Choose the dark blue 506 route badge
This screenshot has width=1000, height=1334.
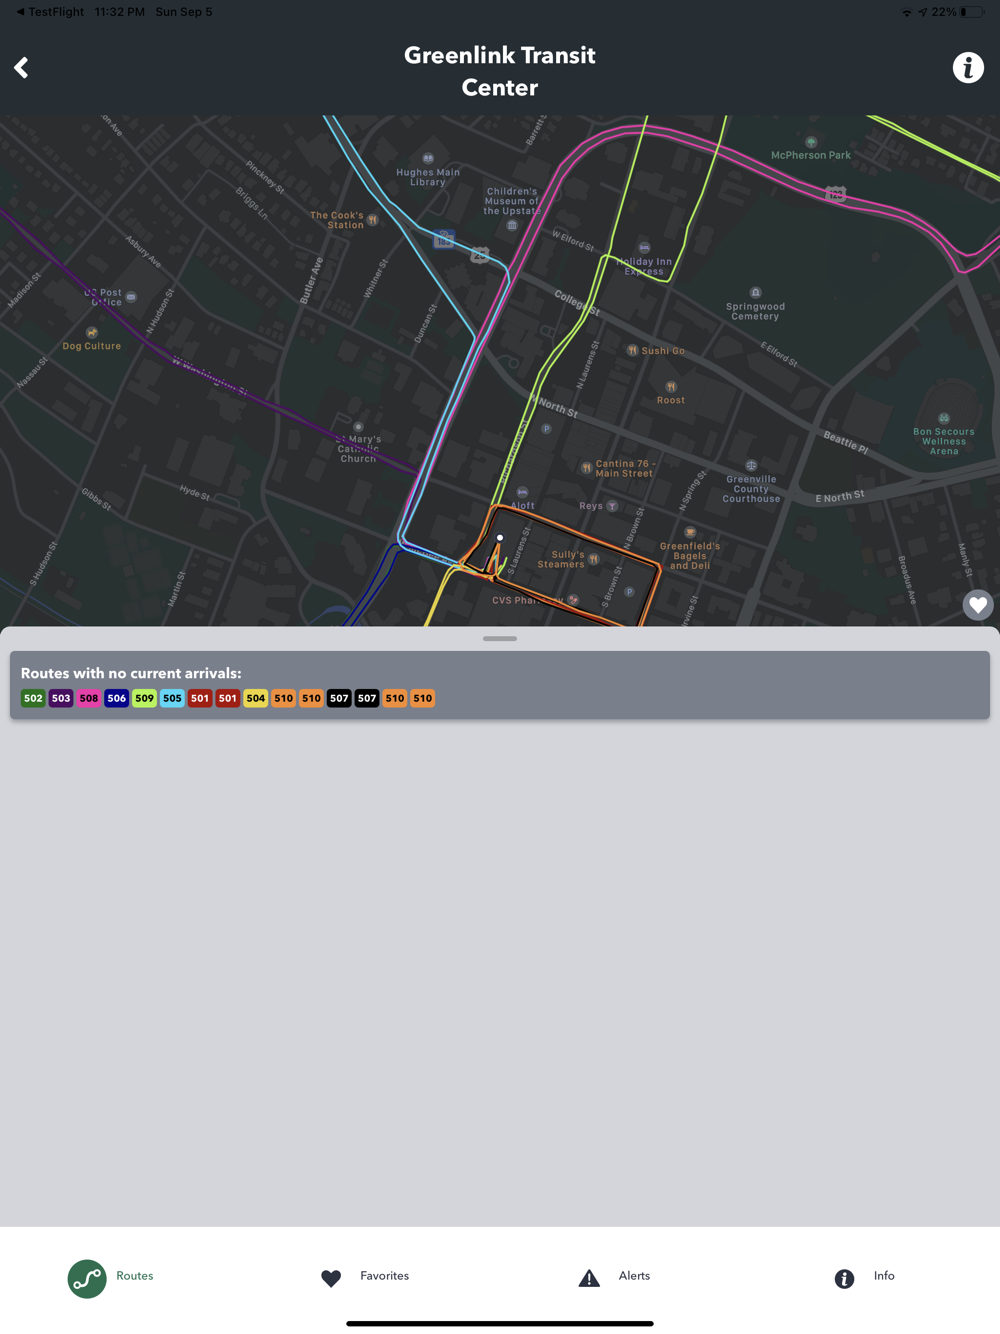pos(117,698)
